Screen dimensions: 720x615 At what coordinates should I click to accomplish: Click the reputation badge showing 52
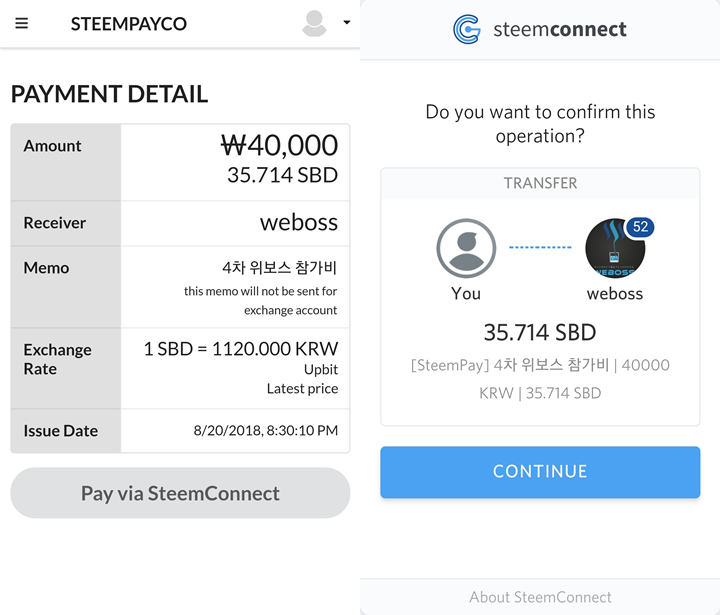641,227
